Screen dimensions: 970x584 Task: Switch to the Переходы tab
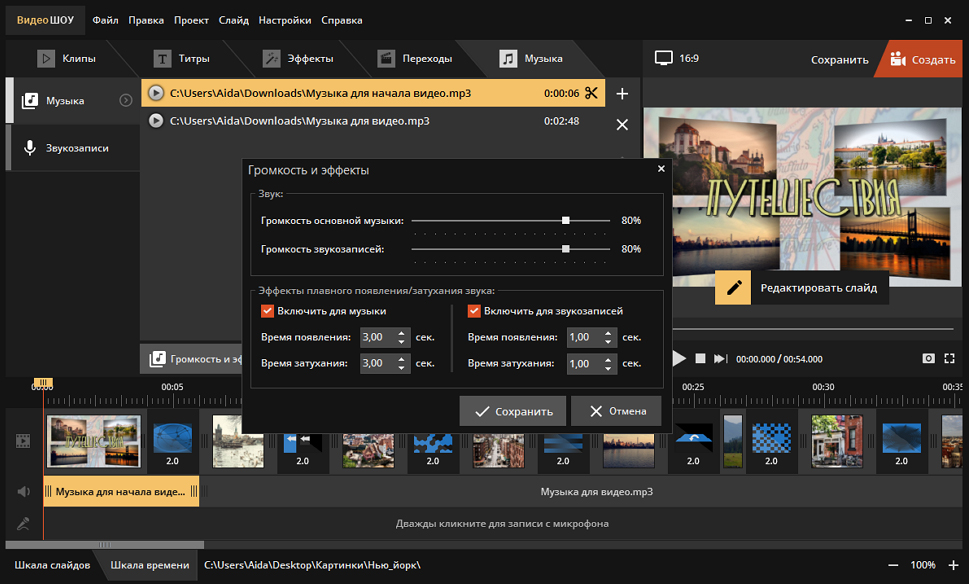click(x=415, y=58)
